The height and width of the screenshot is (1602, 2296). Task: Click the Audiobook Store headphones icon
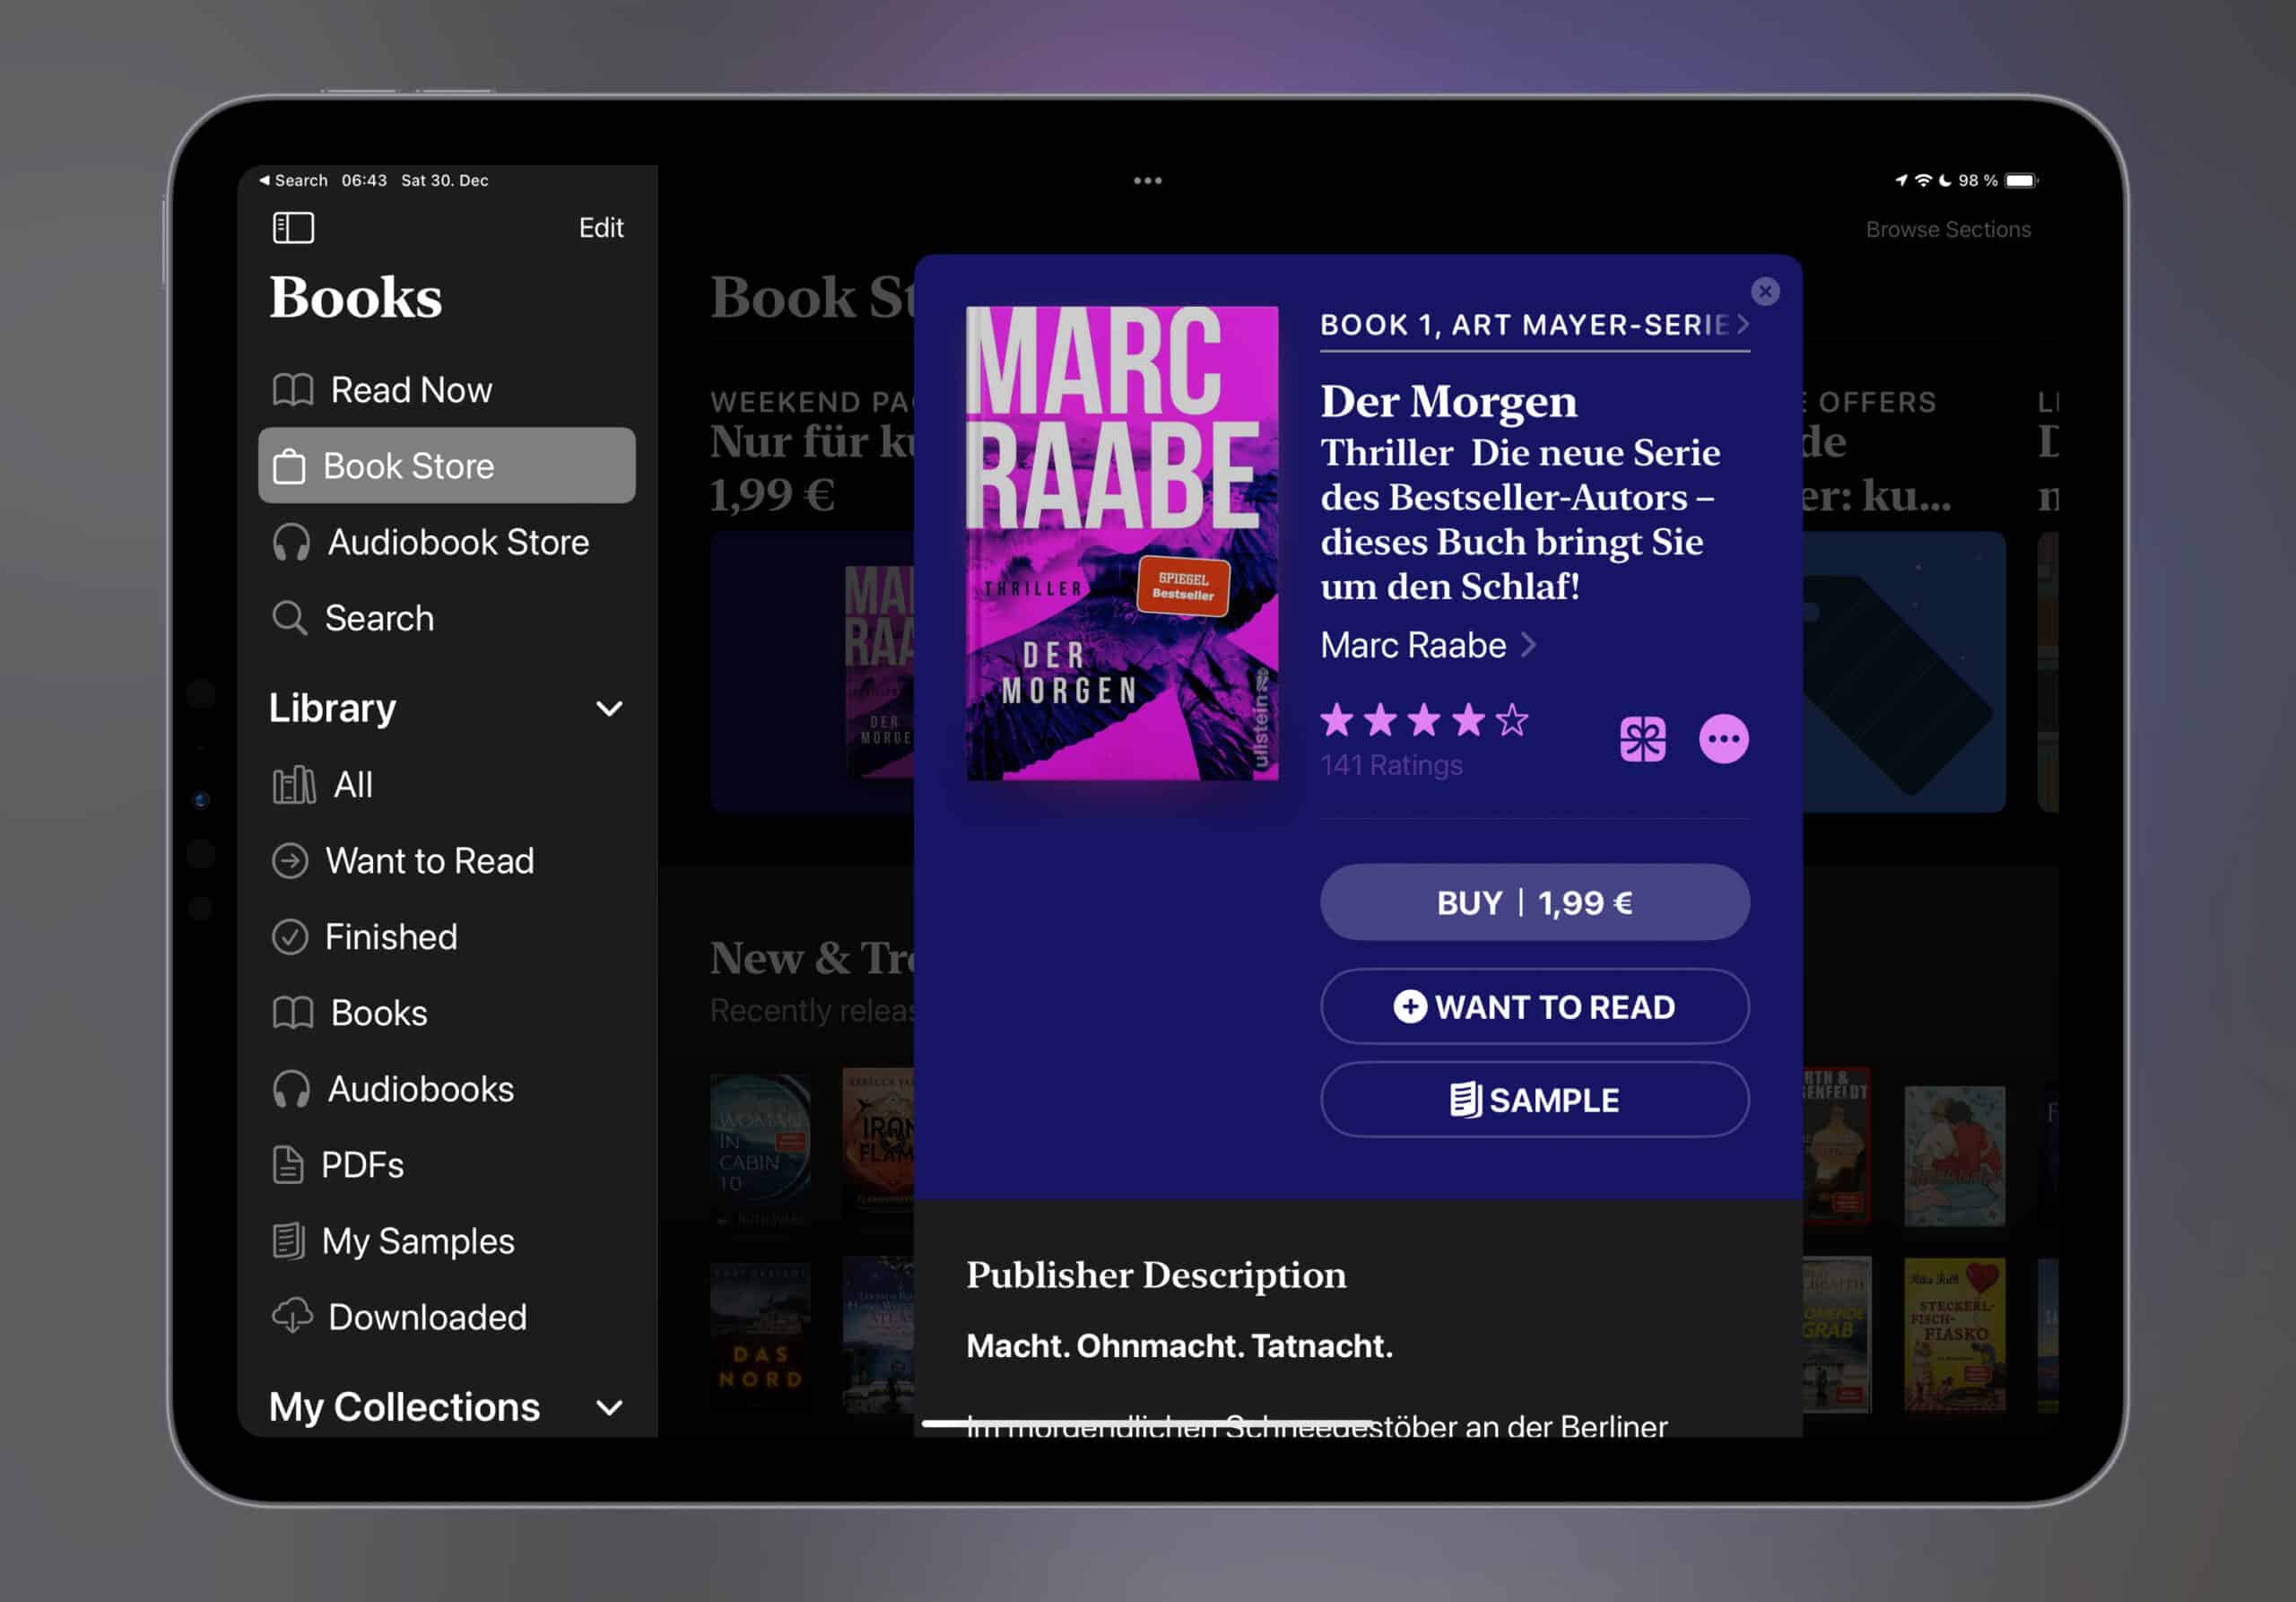tap(291, 542)
